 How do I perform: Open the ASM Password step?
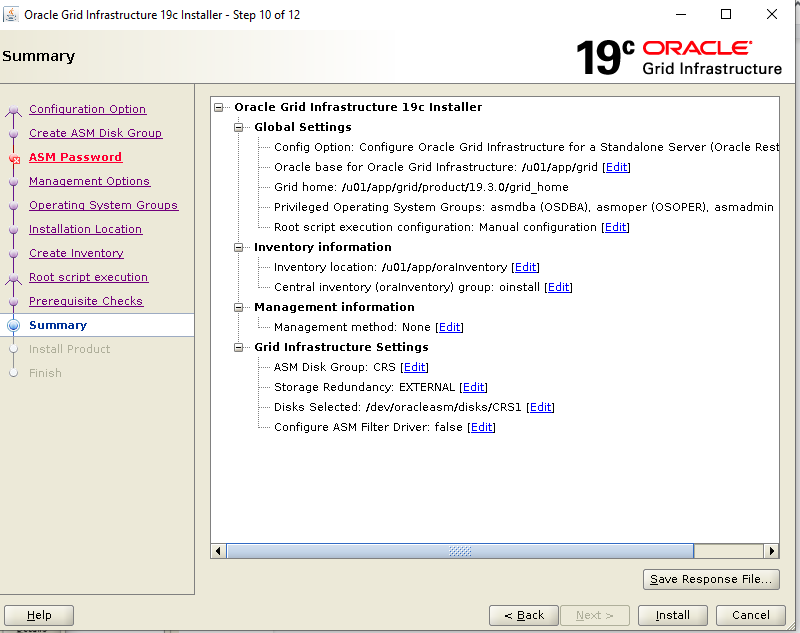click(x=76, y=157)
